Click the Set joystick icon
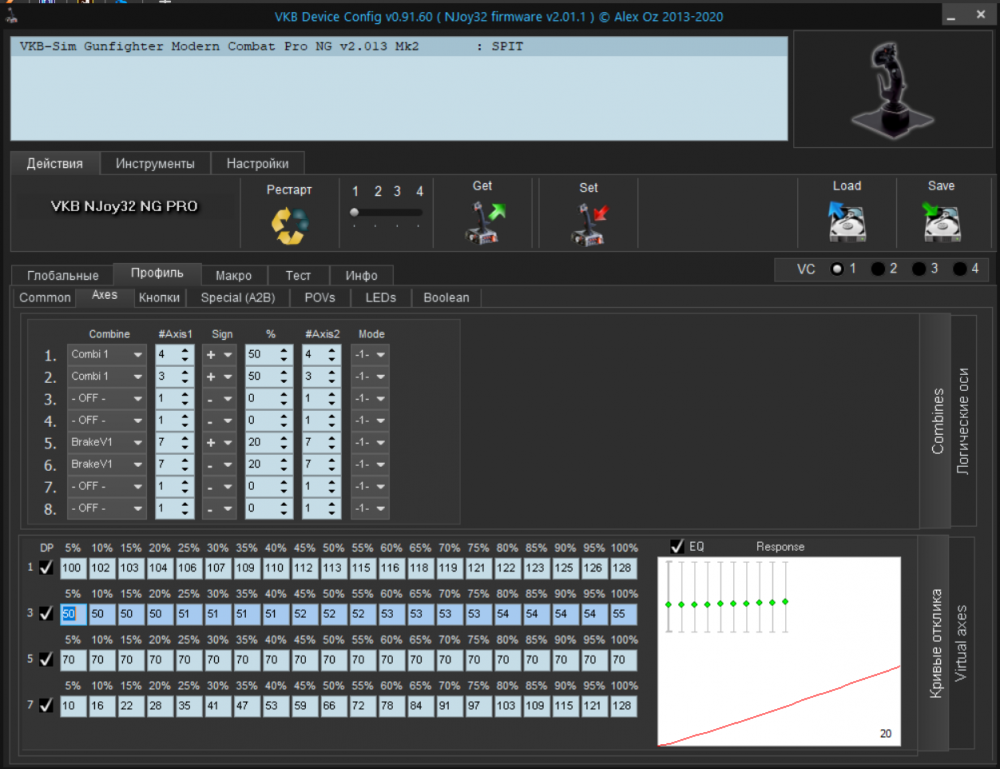The image size is (1000, 769). click(590, 223)
